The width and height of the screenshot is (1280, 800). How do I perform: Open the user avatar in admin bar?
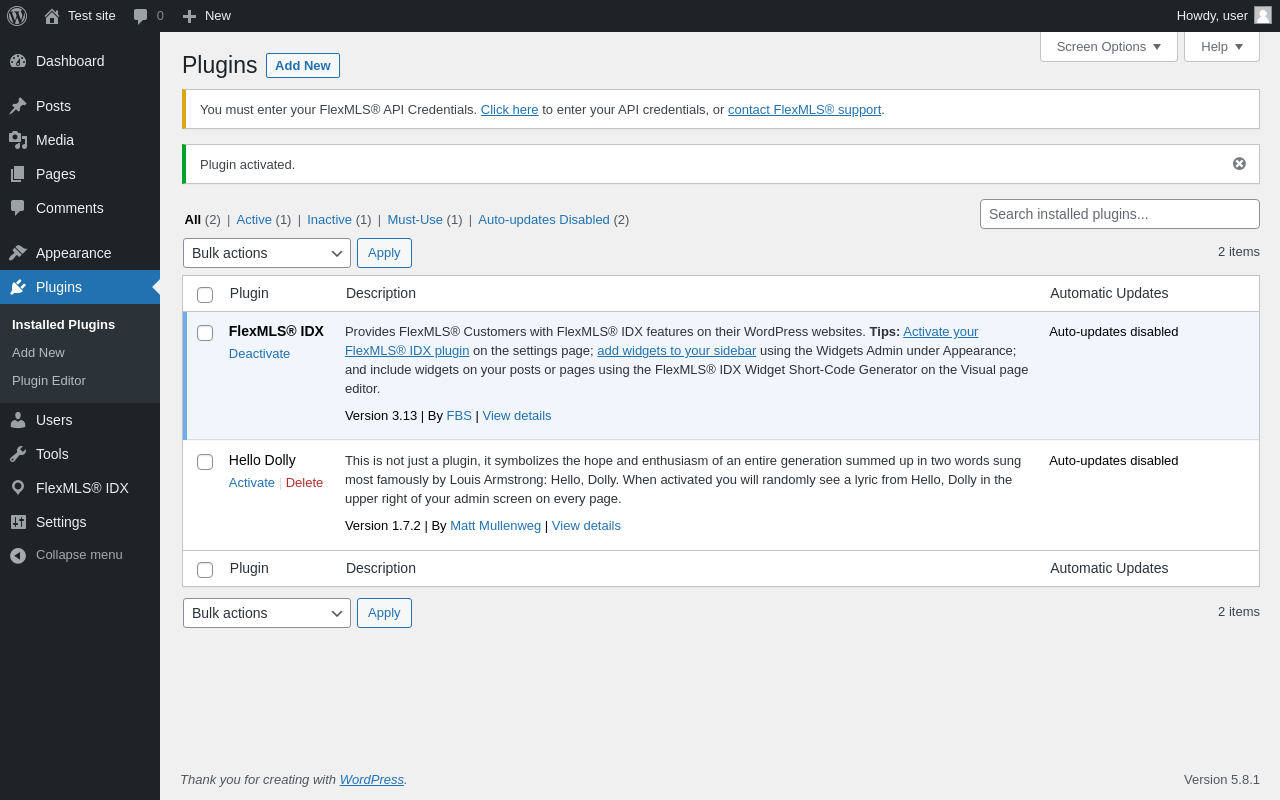pyautogui.click(x=1263, y=15)
